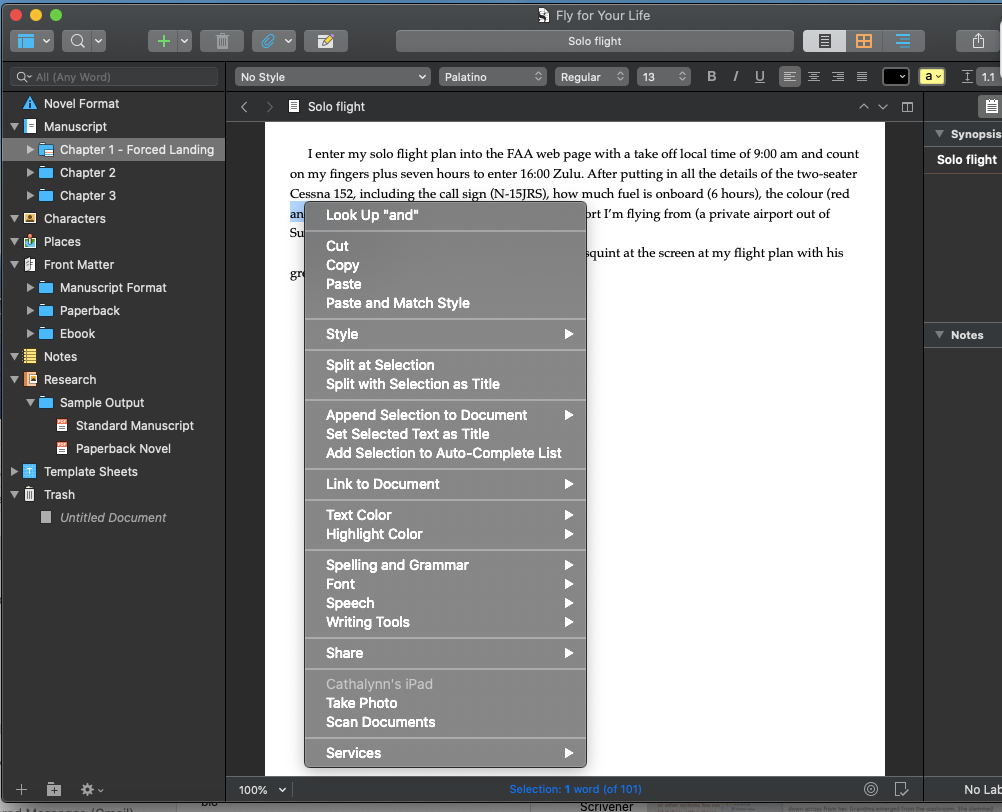Viewport: 1002px width, 812px height.
Task: Click the share icon in the toolbar
Action: click(980, 41)
